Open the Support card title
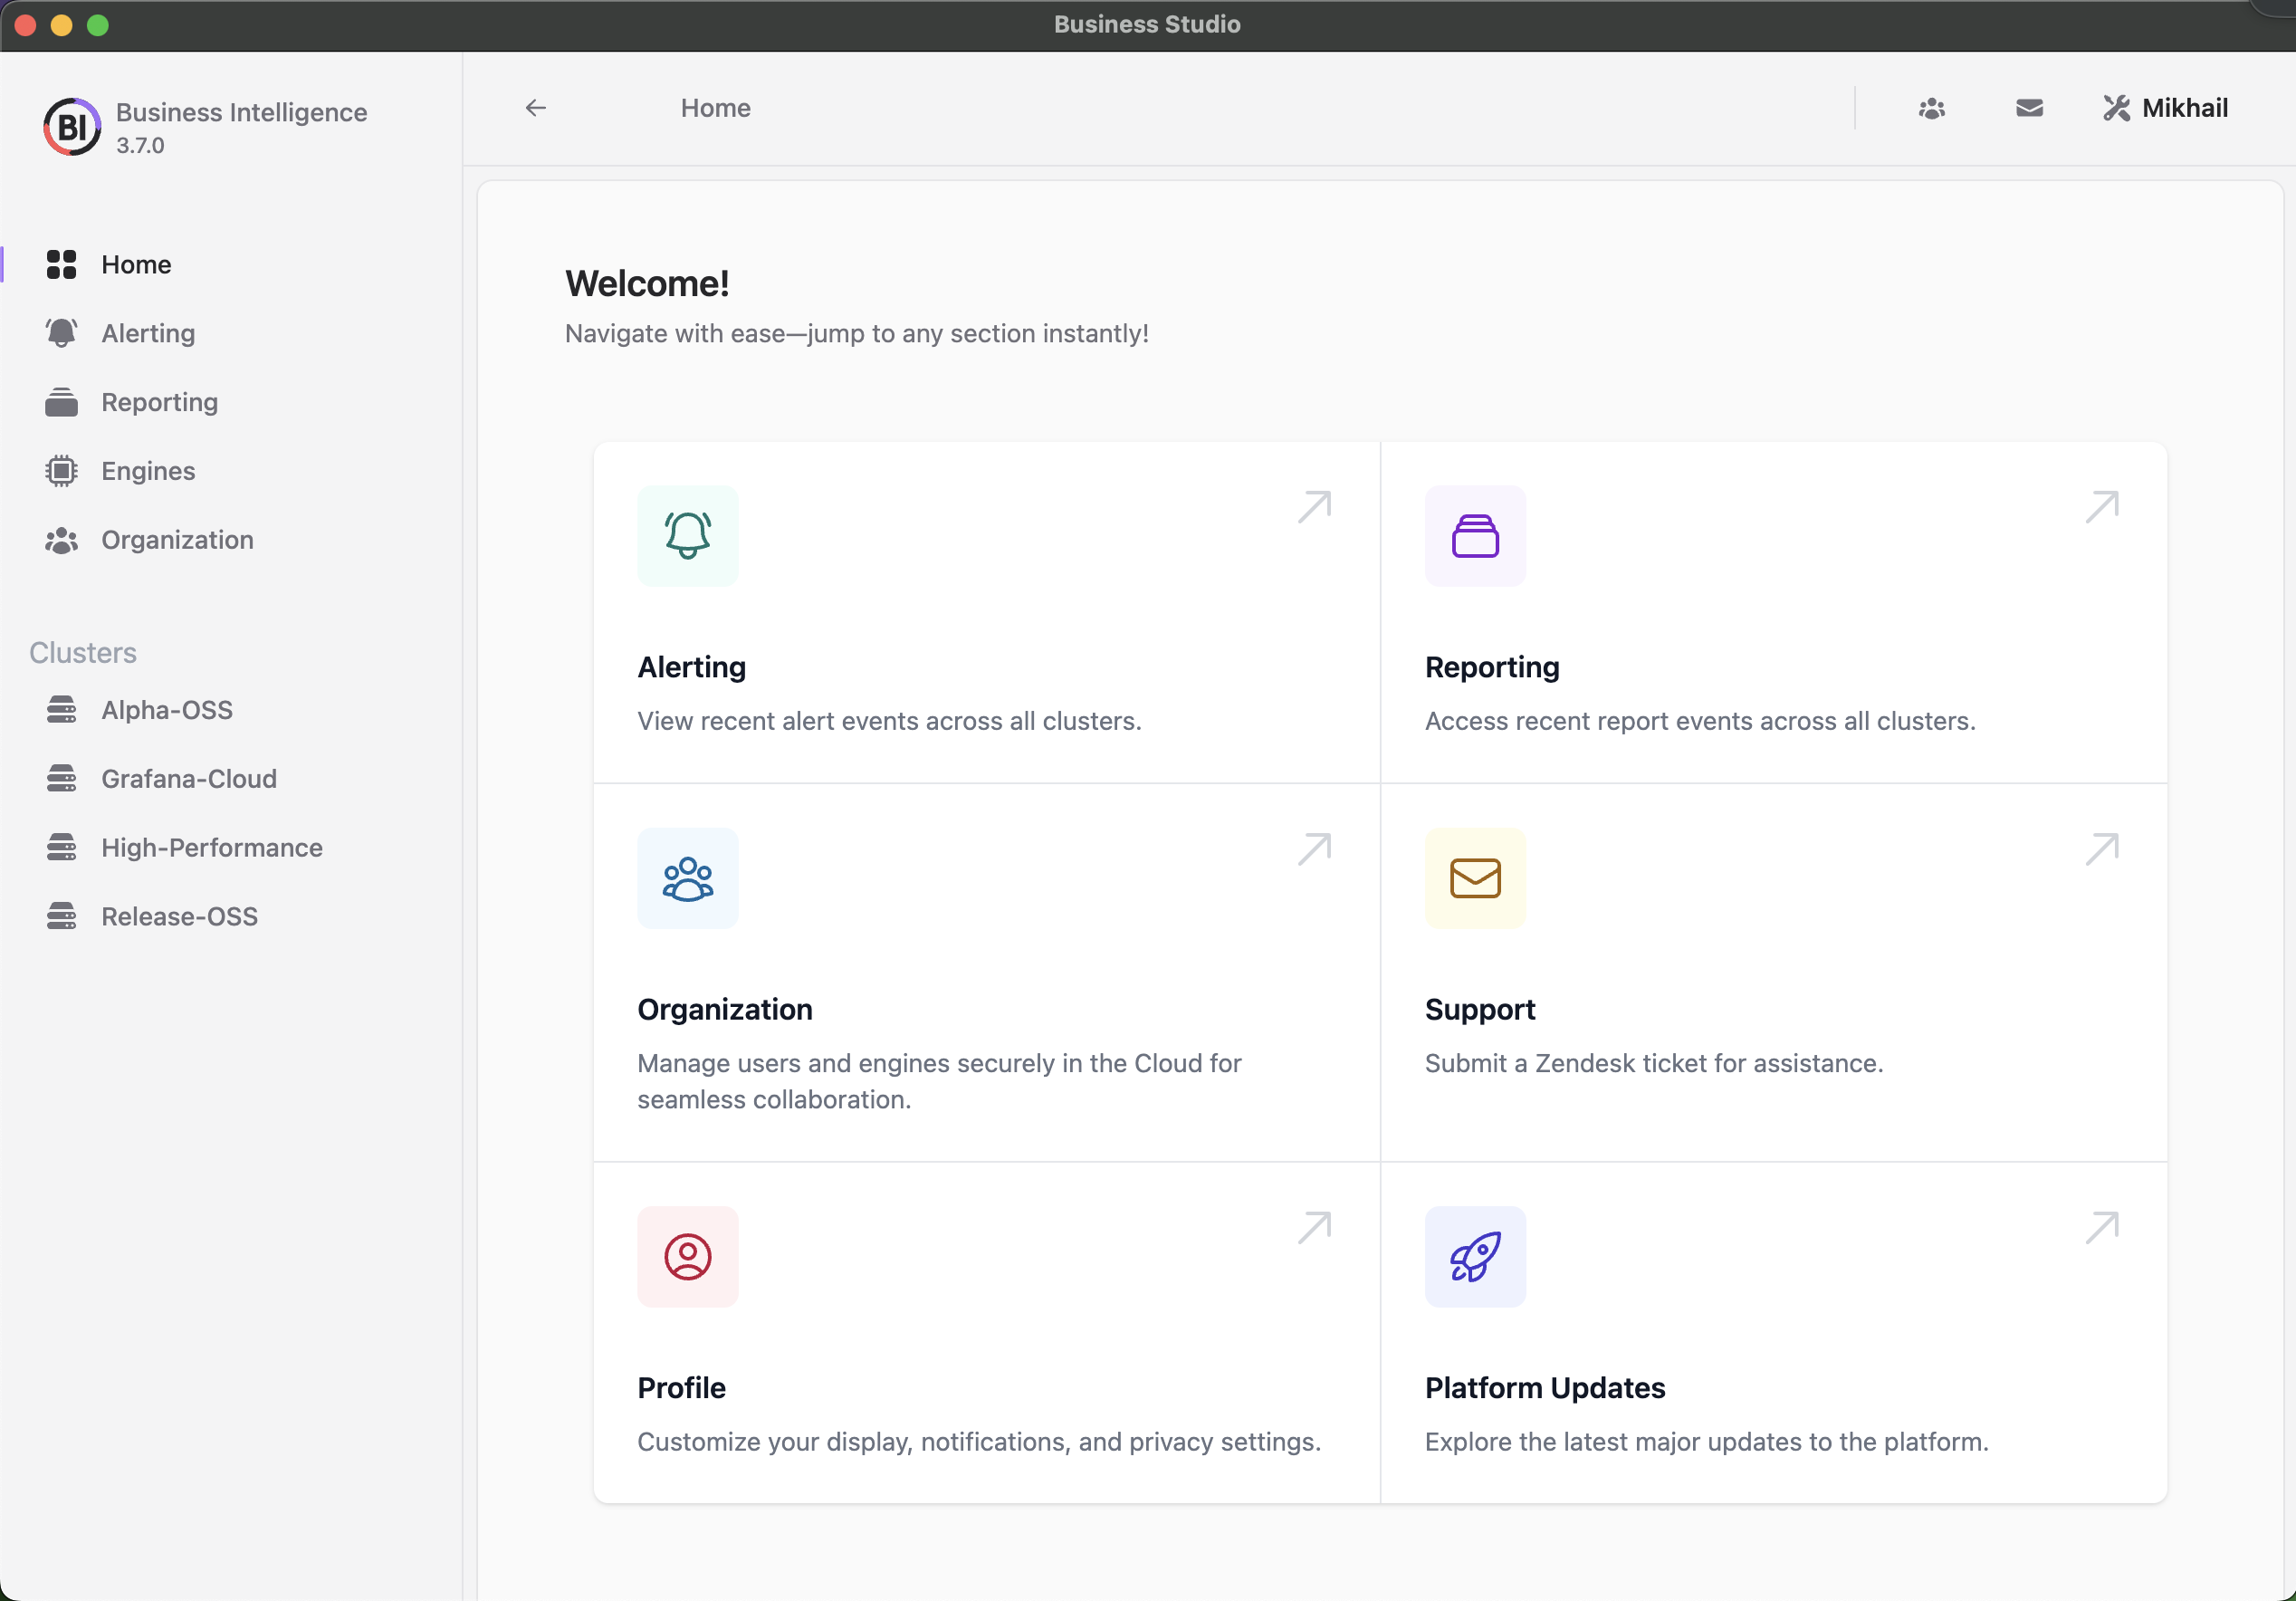This screenshot has width=2296, height=1601. click(x=1480, y=1009)
